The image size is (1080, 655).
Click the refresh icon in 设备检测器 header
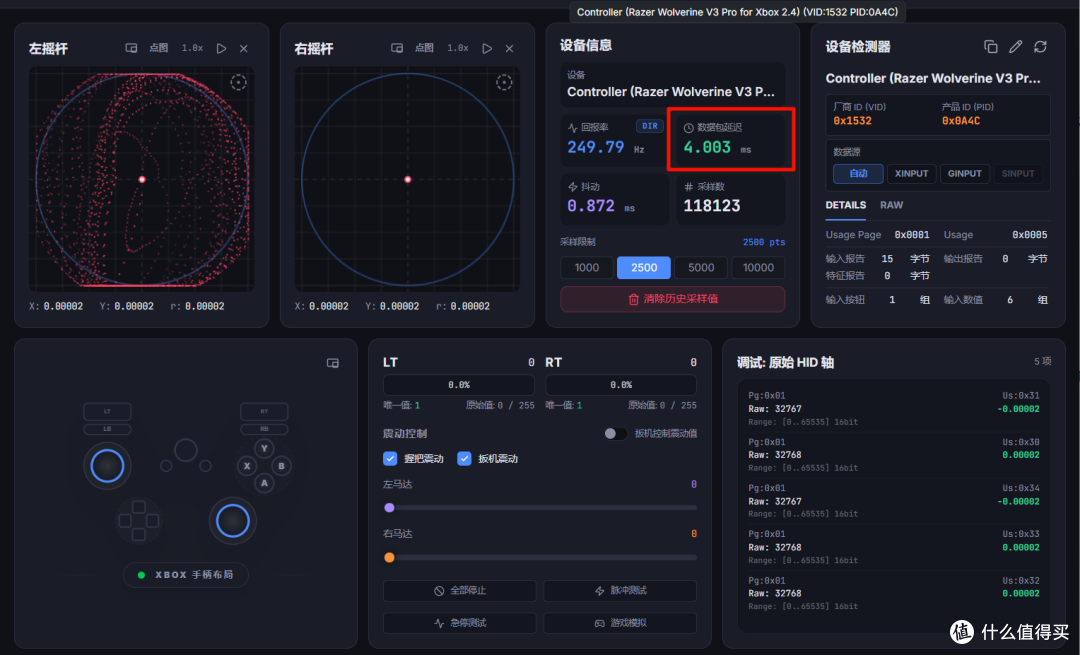click(1040, 47)
